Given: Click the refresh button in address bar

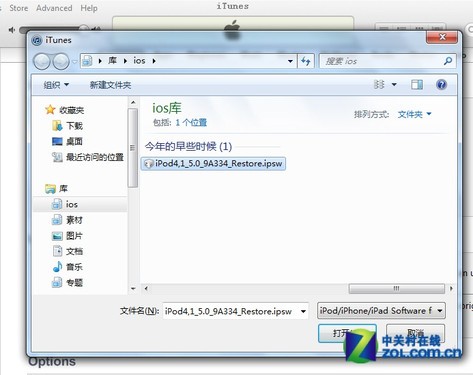Looking at the screenshot, I should tap(306, 61).
